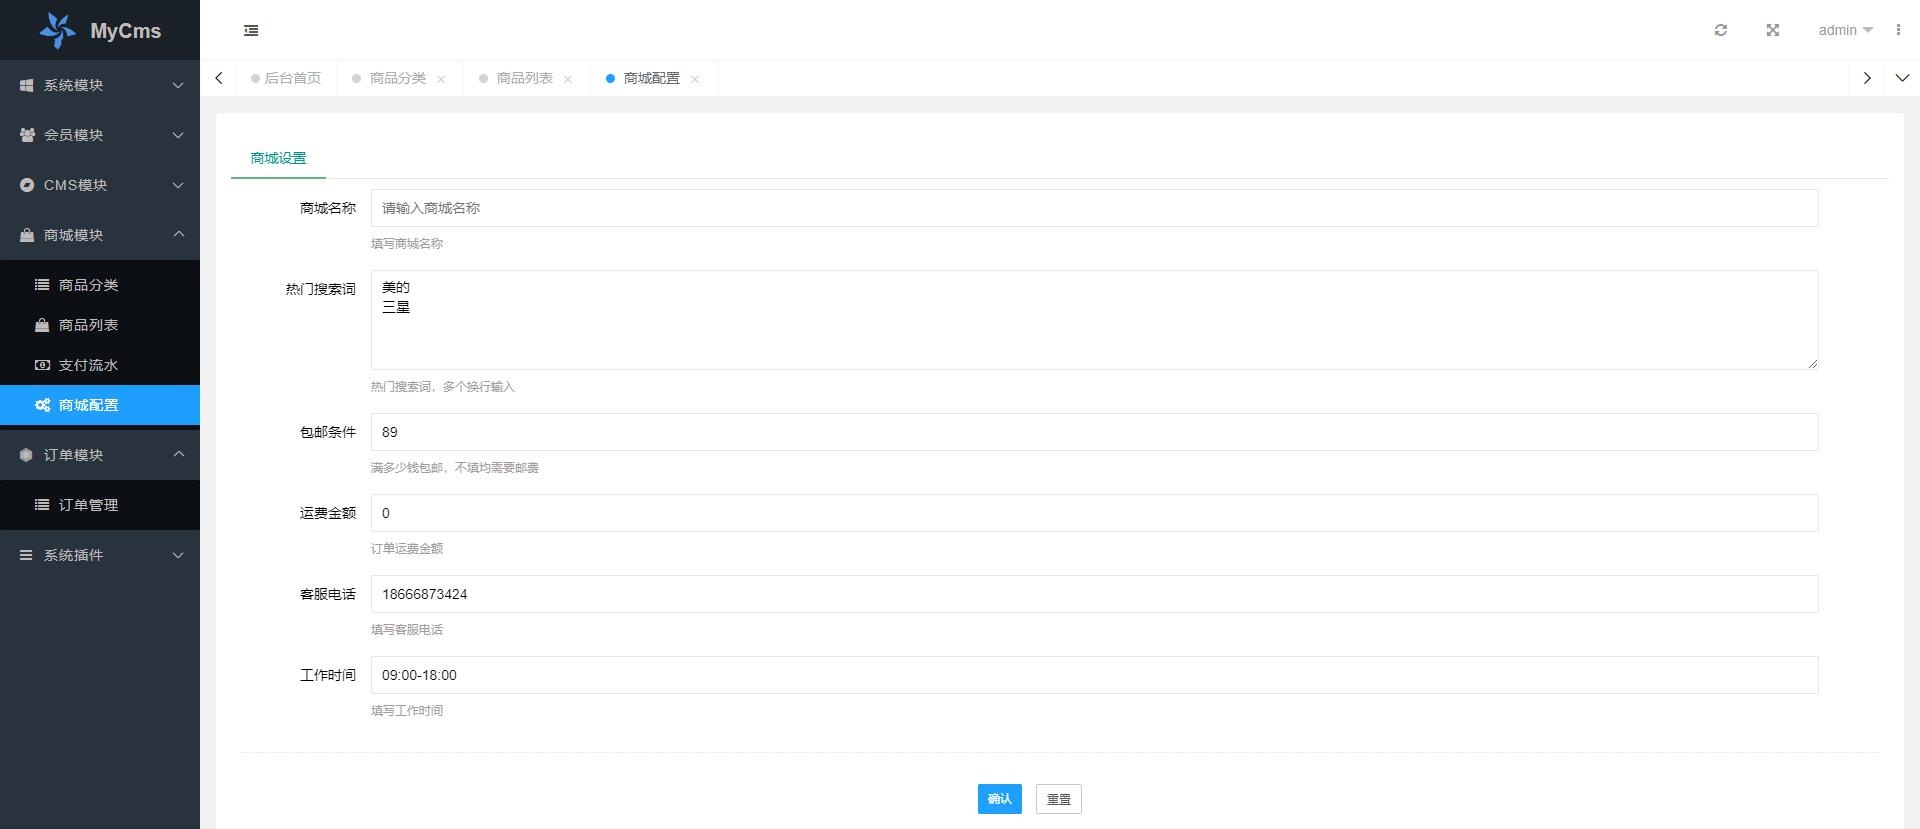Click the 重置 reset button
Viewport: 1920px width, 829px height.
[x=1058, y=799]
